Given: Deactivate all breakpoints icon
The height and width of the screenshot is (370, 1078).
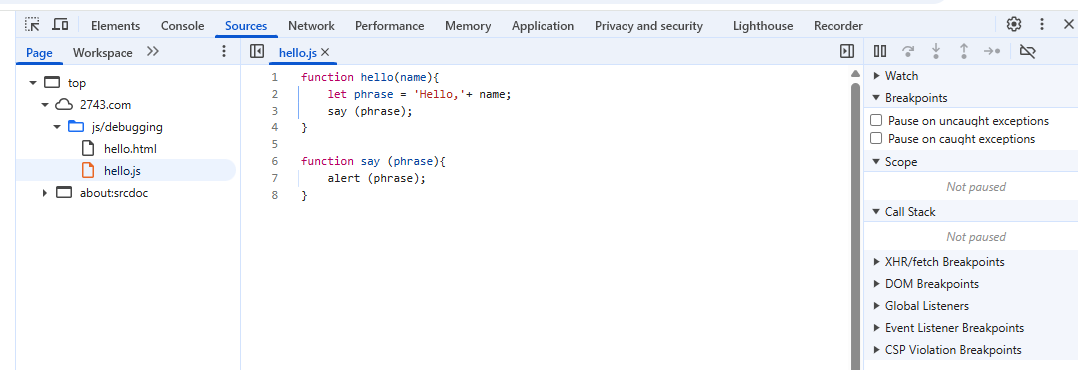Looking at the screenshot, I should (x=1027, y=52).
